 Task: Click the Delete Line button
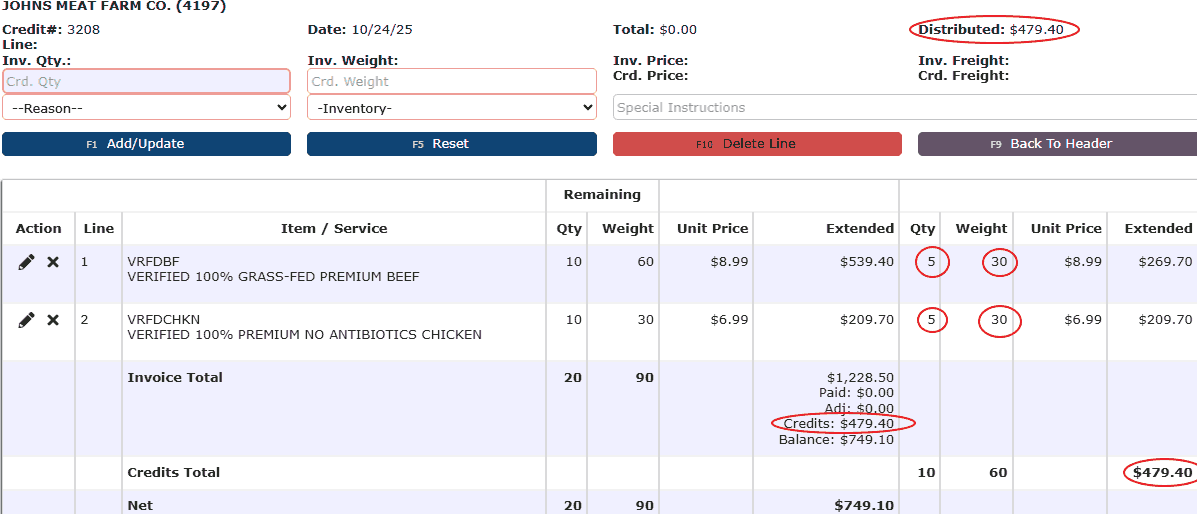(x=757, y=144)
